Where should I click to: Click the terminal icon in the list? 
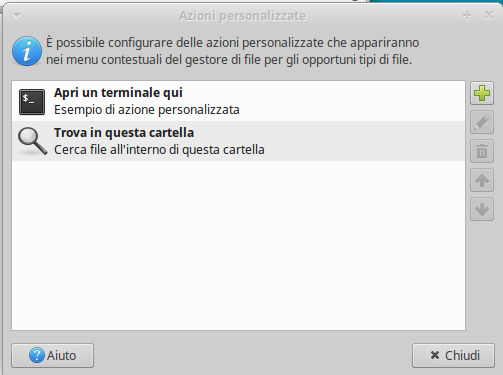(32, 102)
